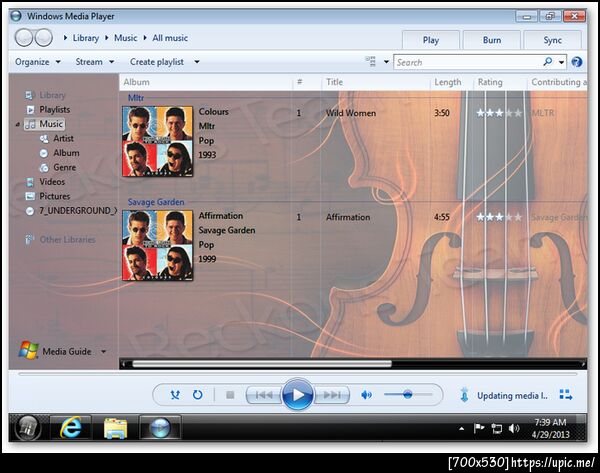The image size is (600, 473).
Task: Open the Media Guide dropdown arrow
Action: click(x=103, y=351)
